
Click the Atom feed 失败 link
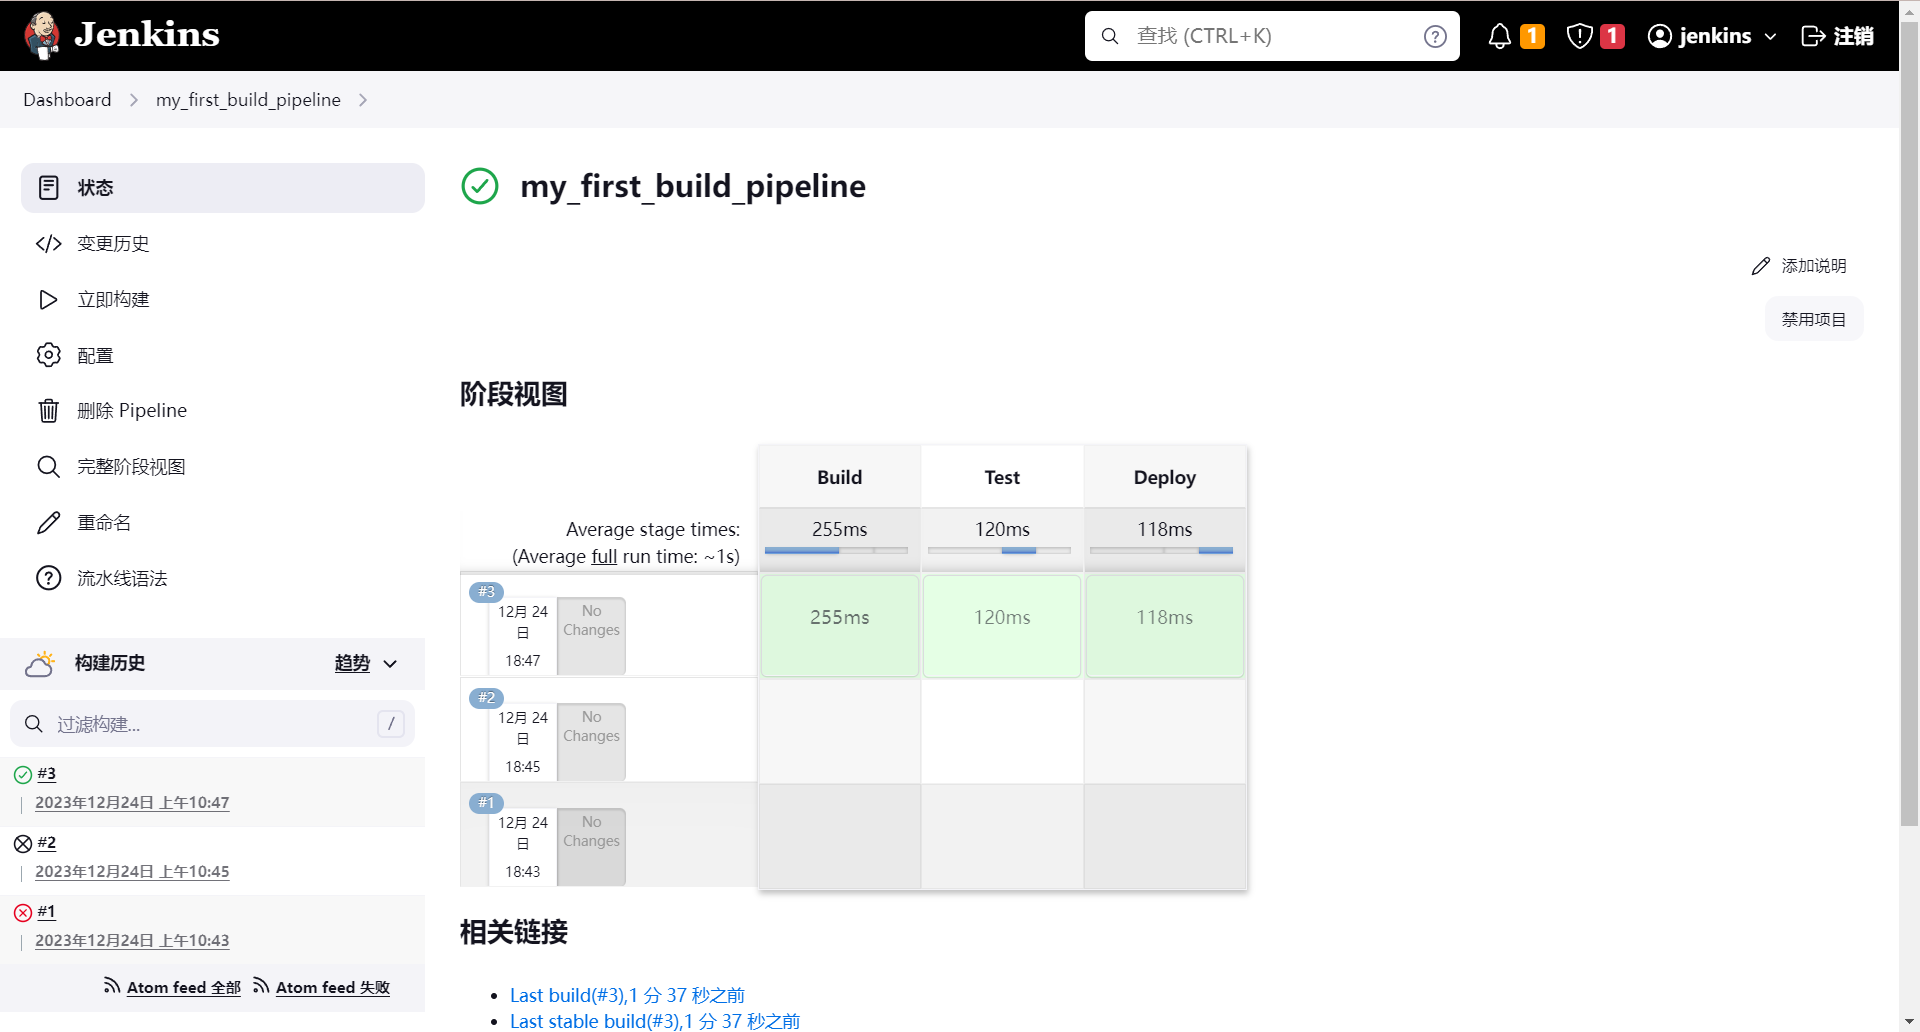(x=333, y=988)
